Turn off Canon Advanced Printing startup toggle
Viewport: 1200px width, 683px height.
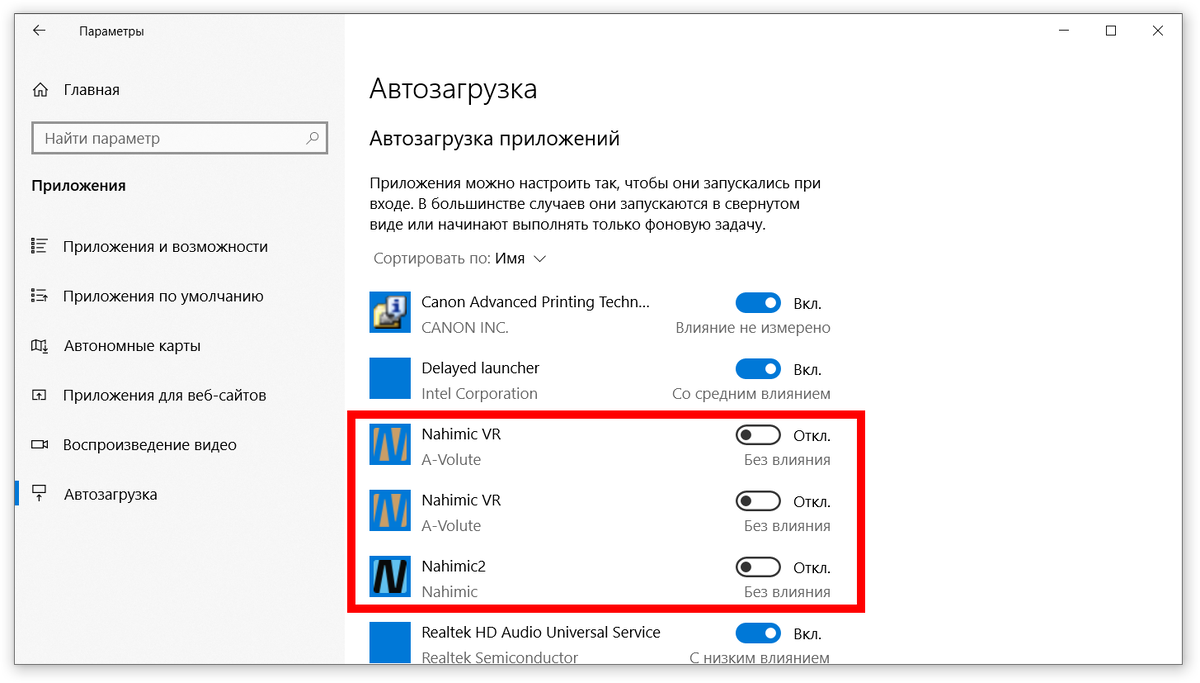point(758,303)
